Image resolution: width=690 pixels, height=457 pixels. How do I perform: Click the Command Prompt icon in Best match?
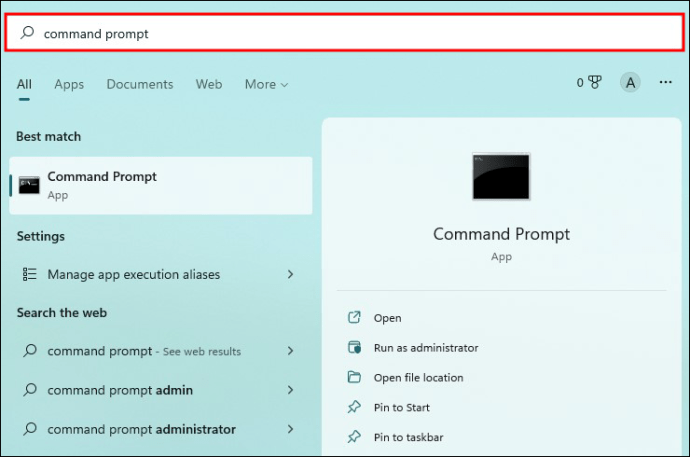(x=29, y=185)
